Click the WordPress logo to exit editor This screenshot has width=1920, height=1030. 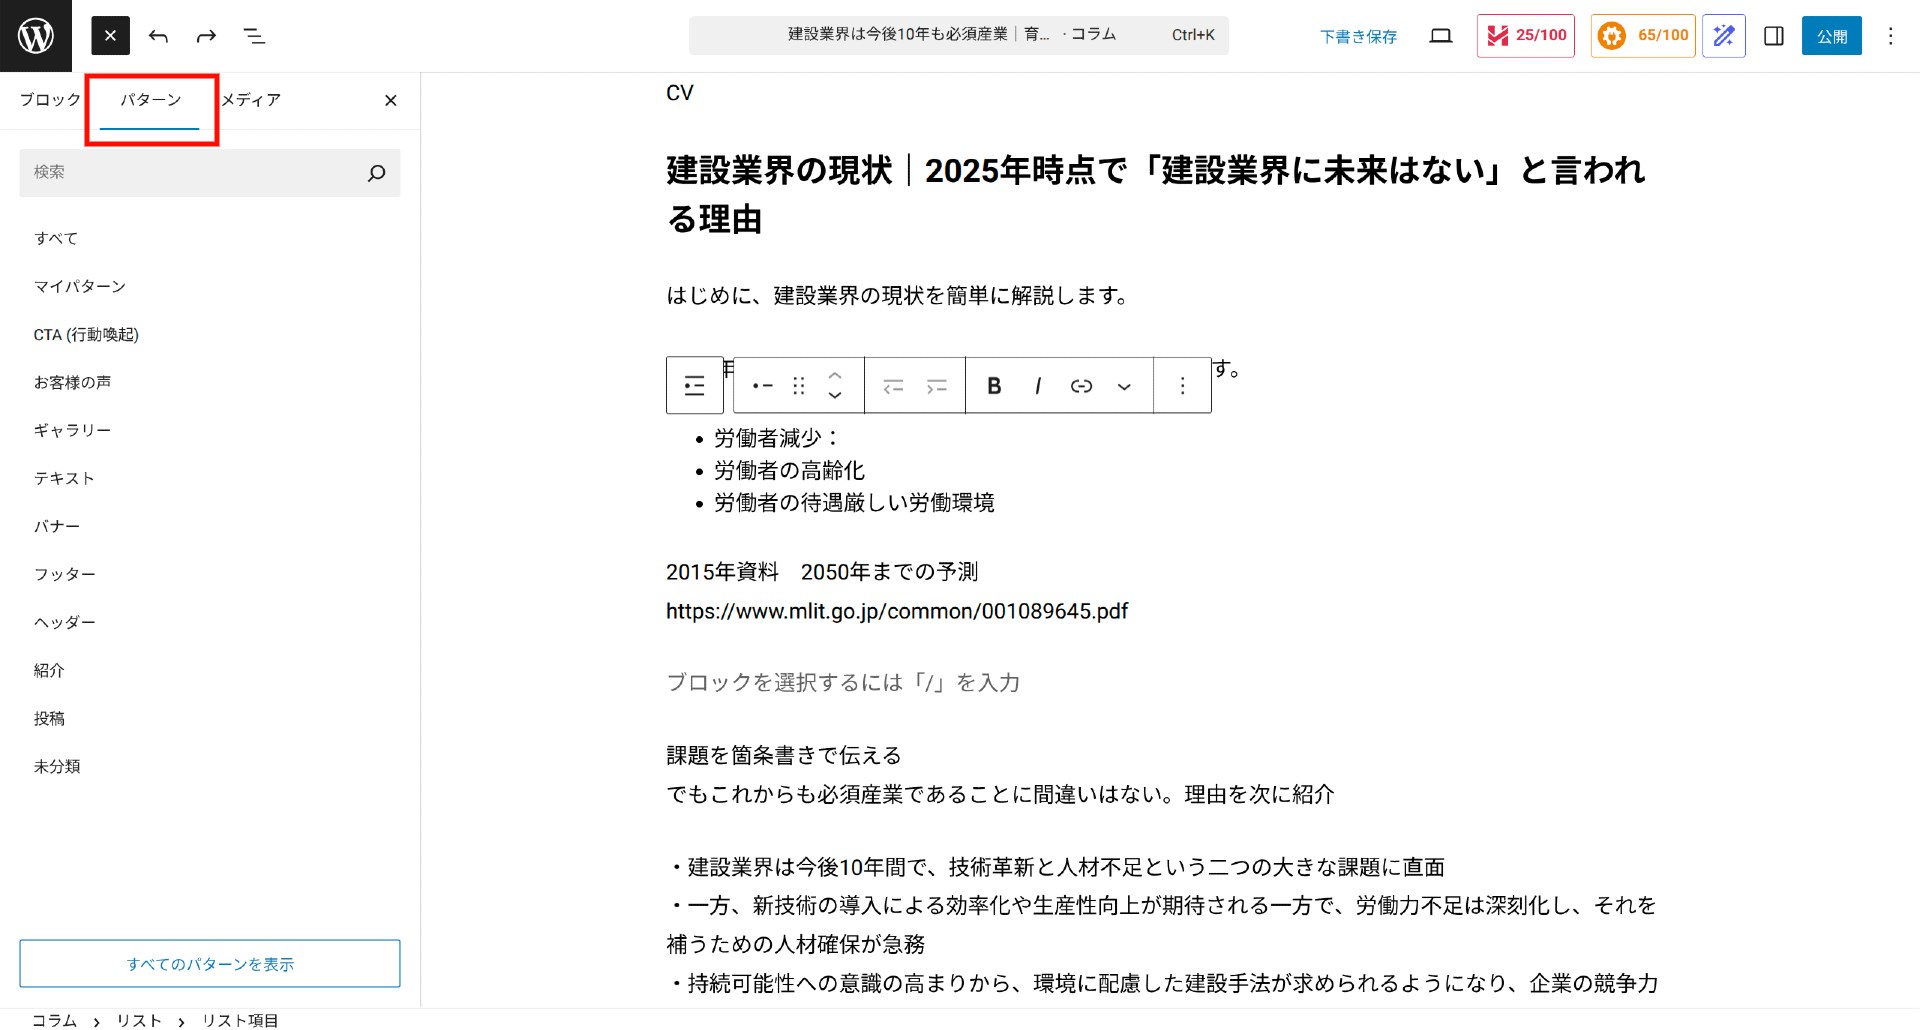pyautogui.click(x=36, y=36)
